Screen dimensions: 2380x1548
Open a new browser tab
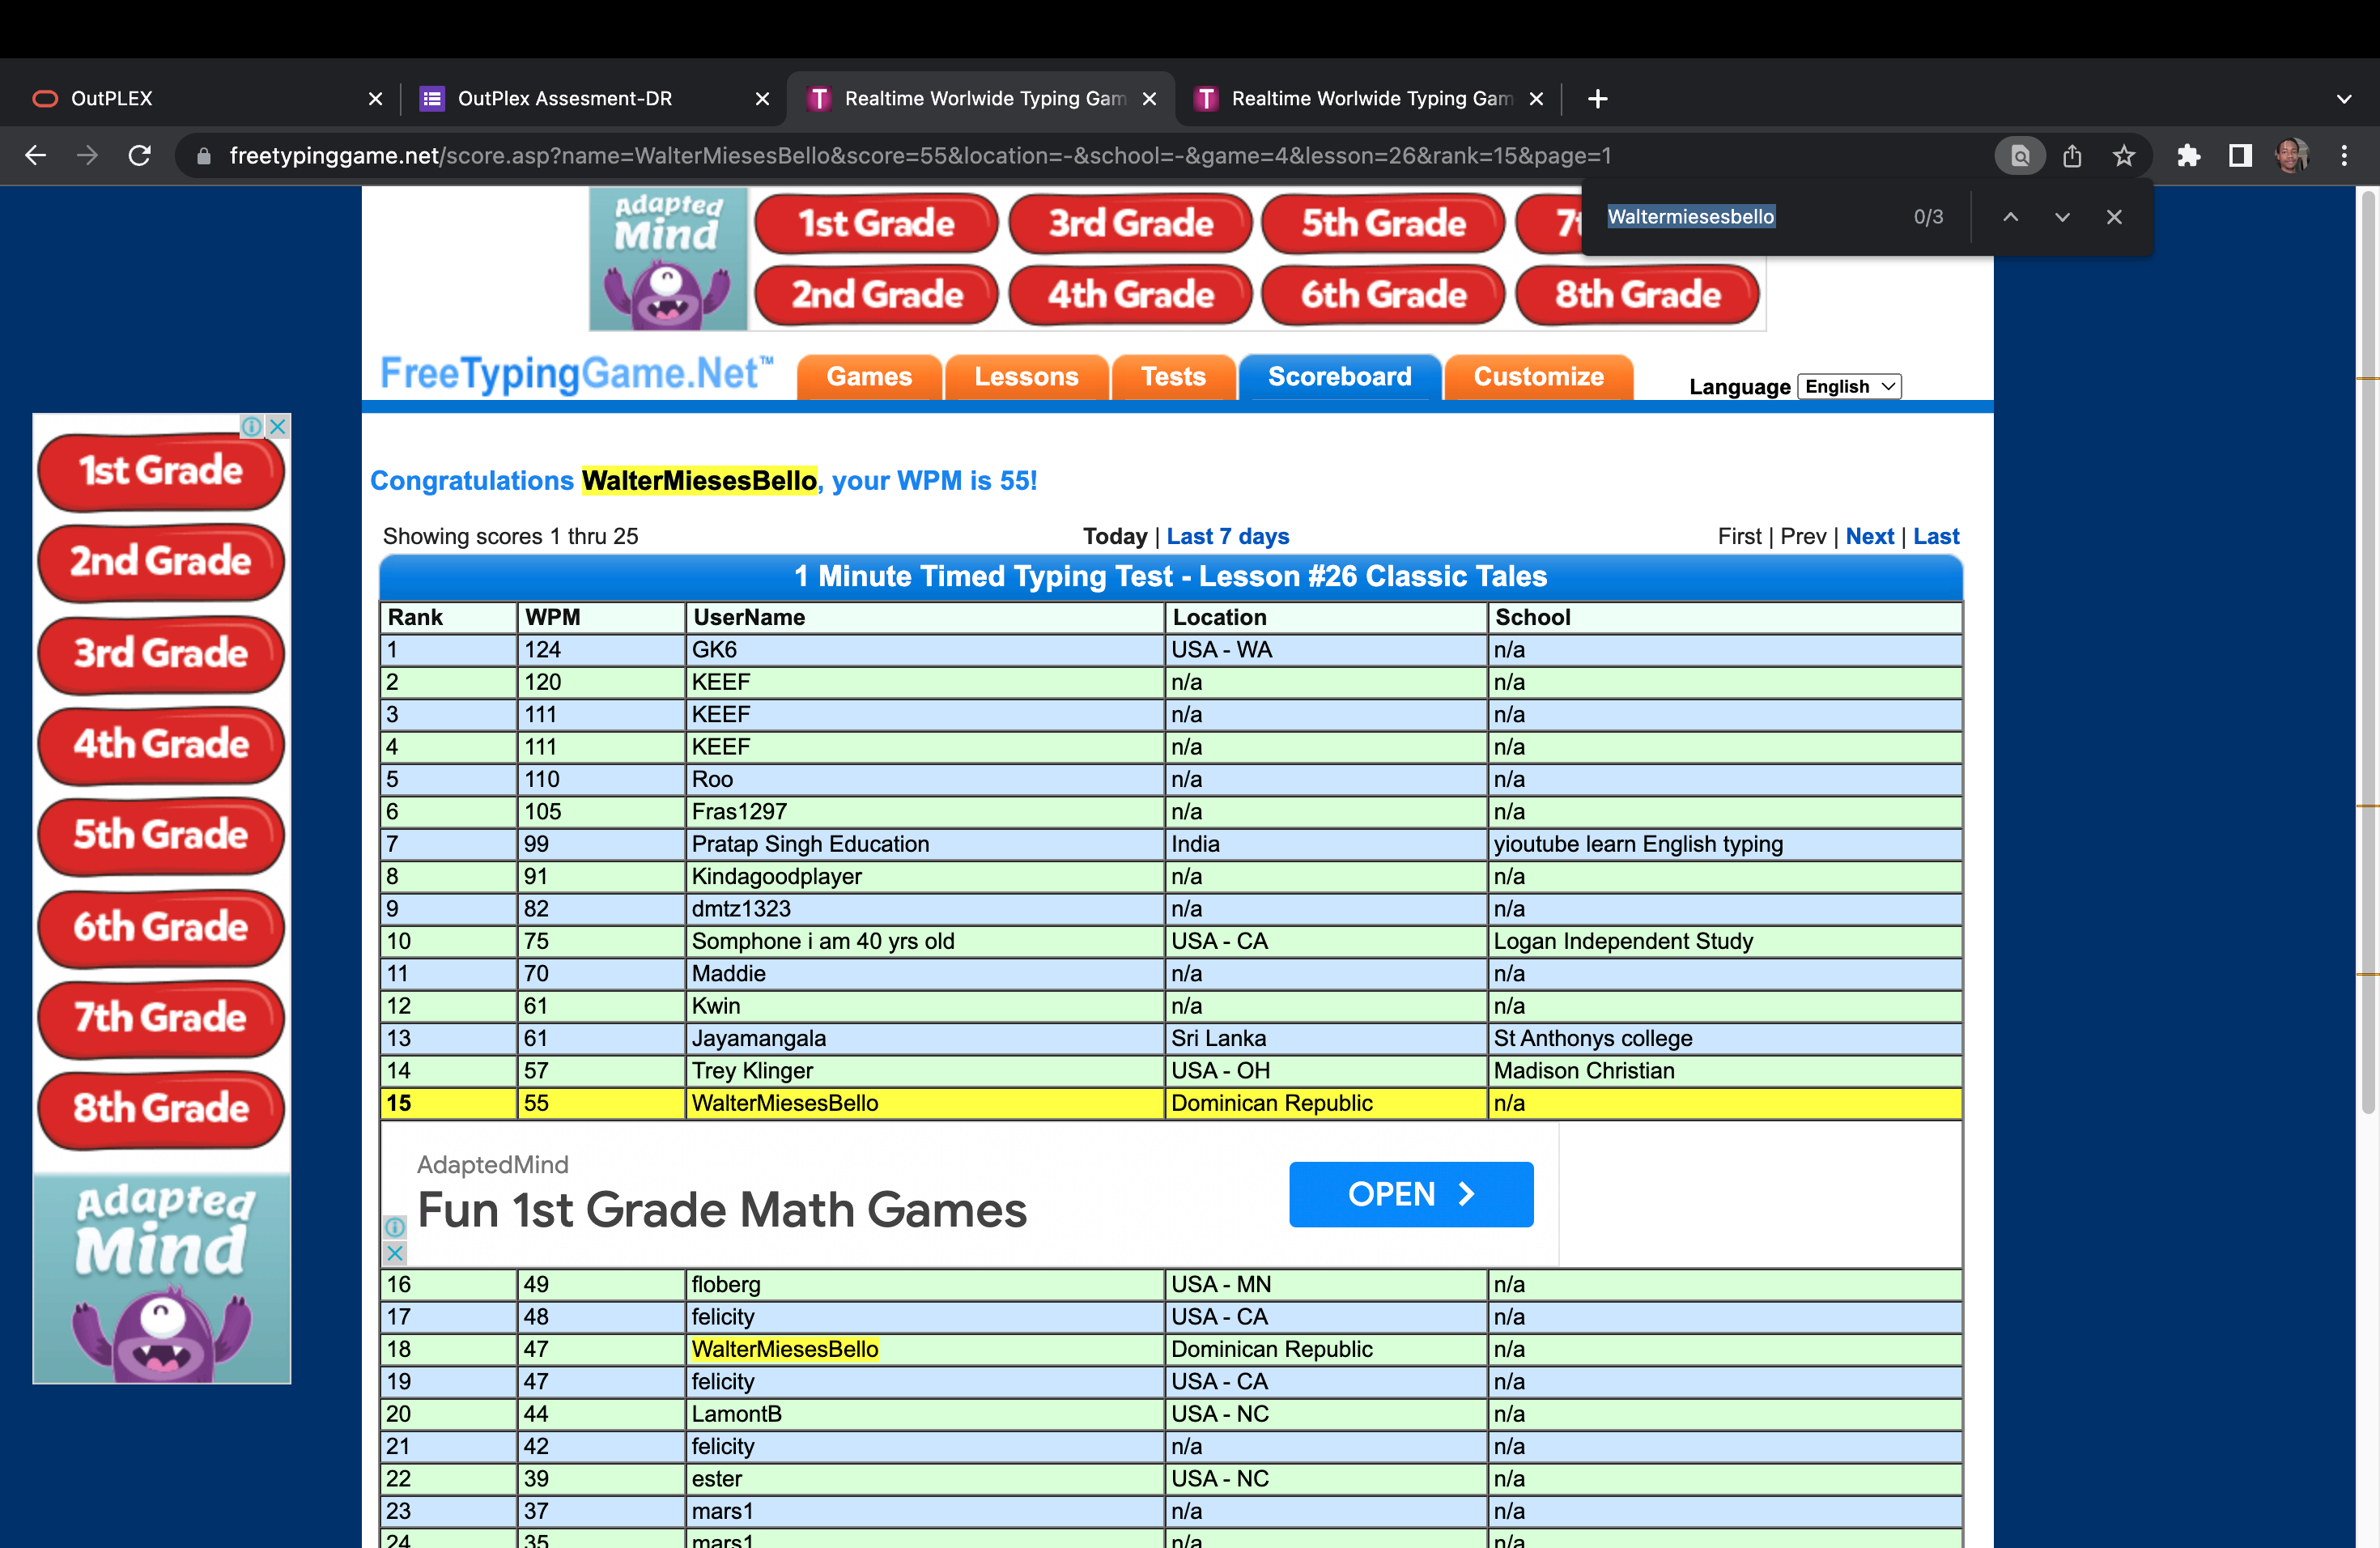(1598, 99)
